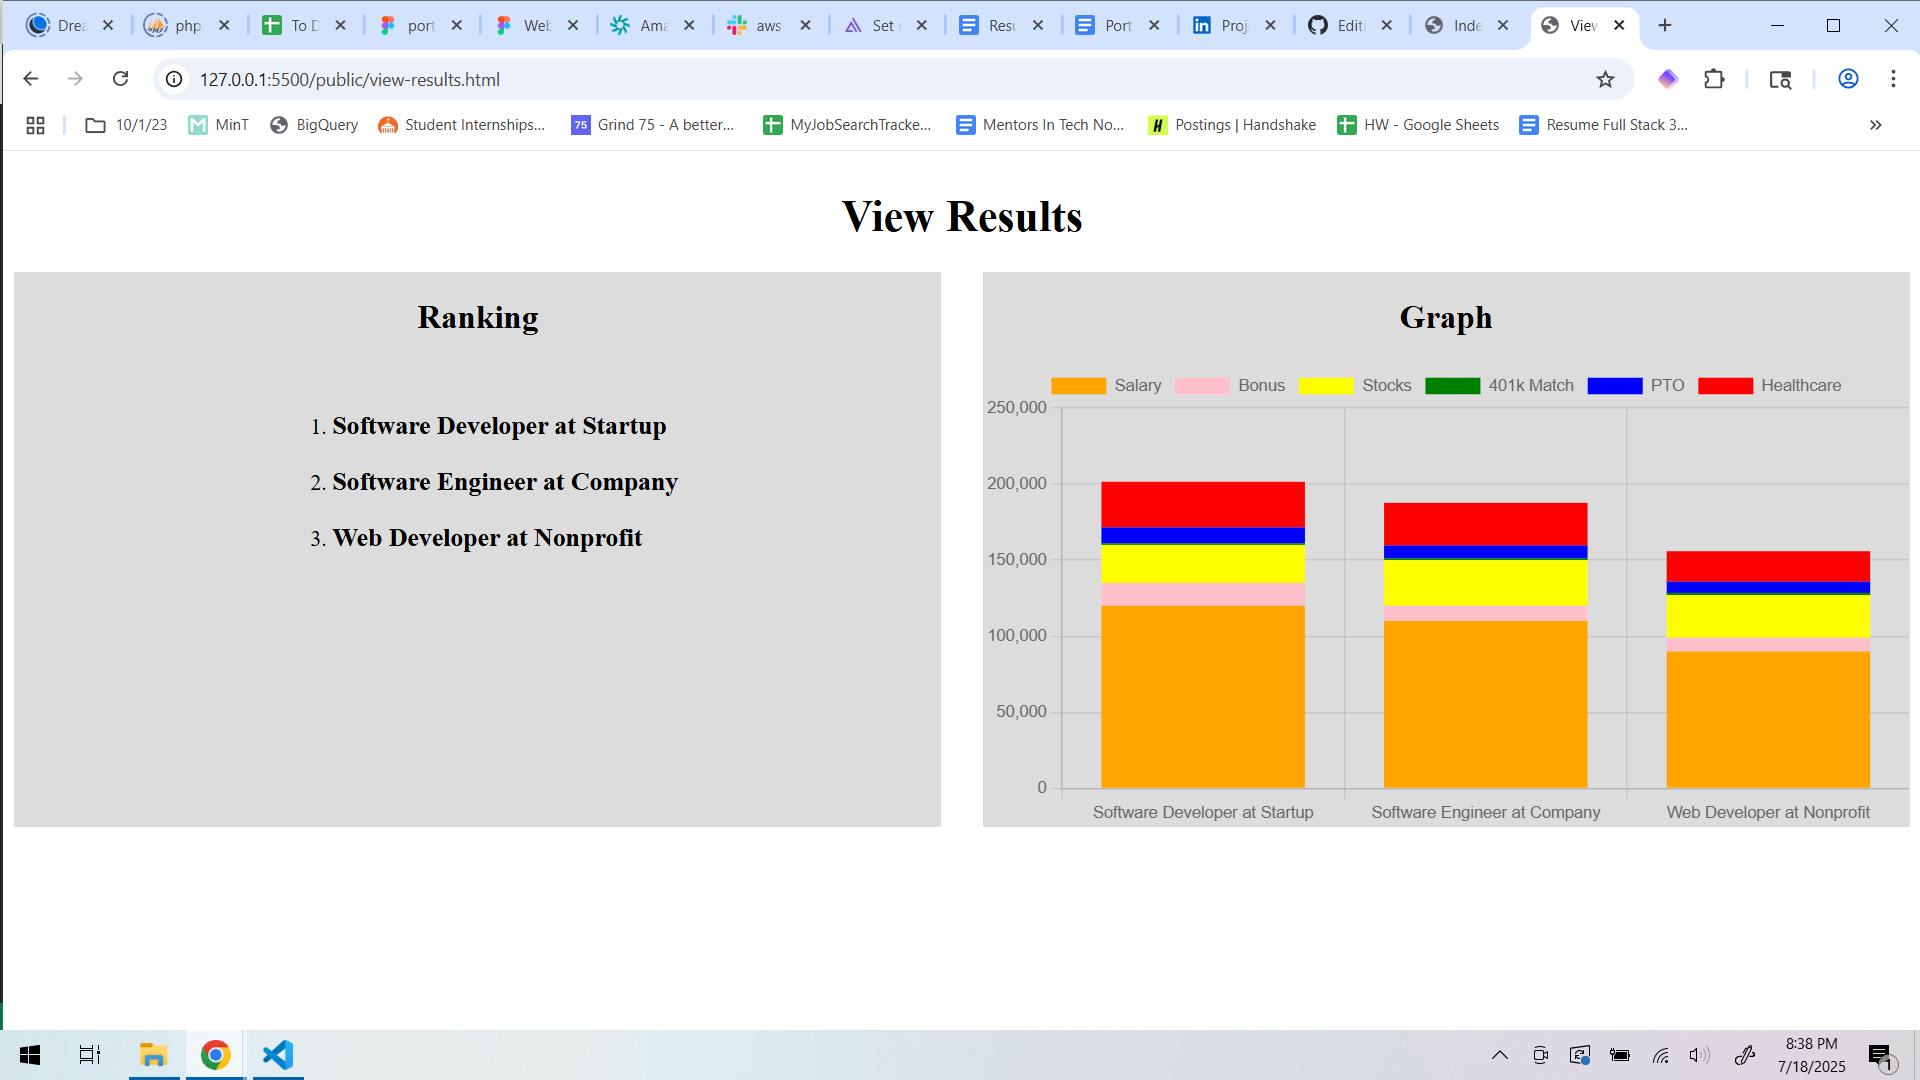The image size is (1920, 1080).
Task: Click the yellow Stocks legend color swatch
Action: pyautogui.click(x=1325, y=386)
